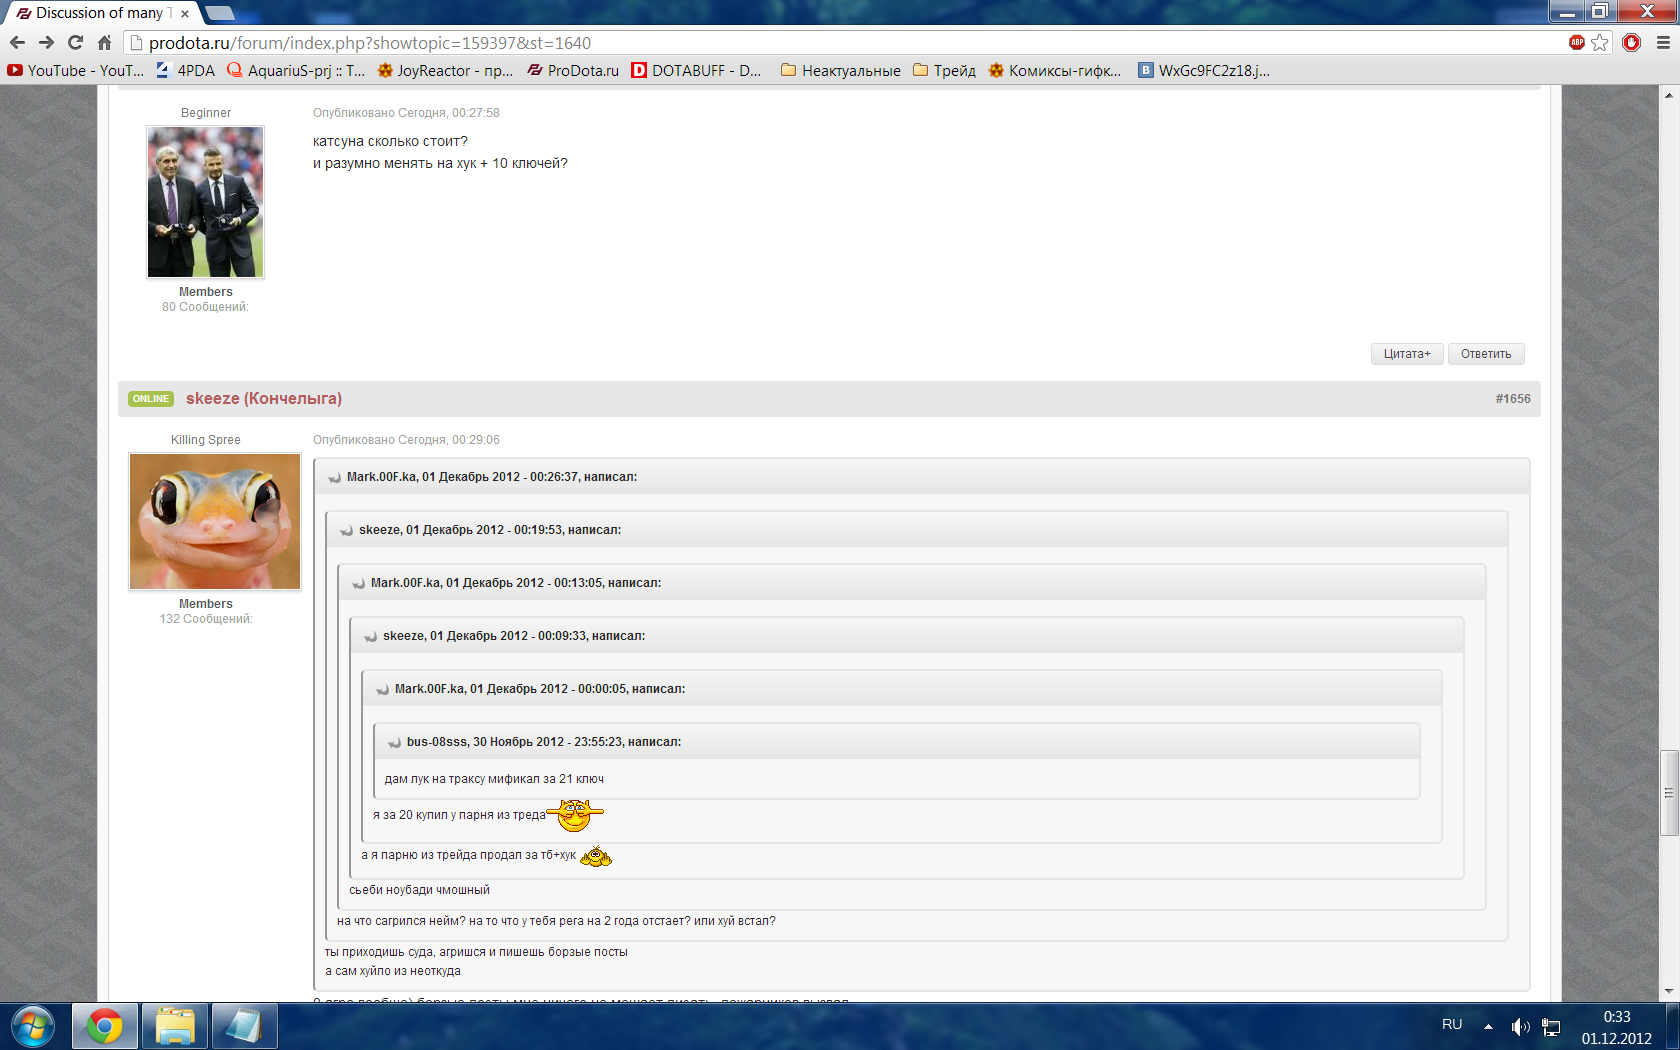The image size is (1680, 1050).
Task: Open the Неактуальные bookmarks folder
Action: coord(840,71)
